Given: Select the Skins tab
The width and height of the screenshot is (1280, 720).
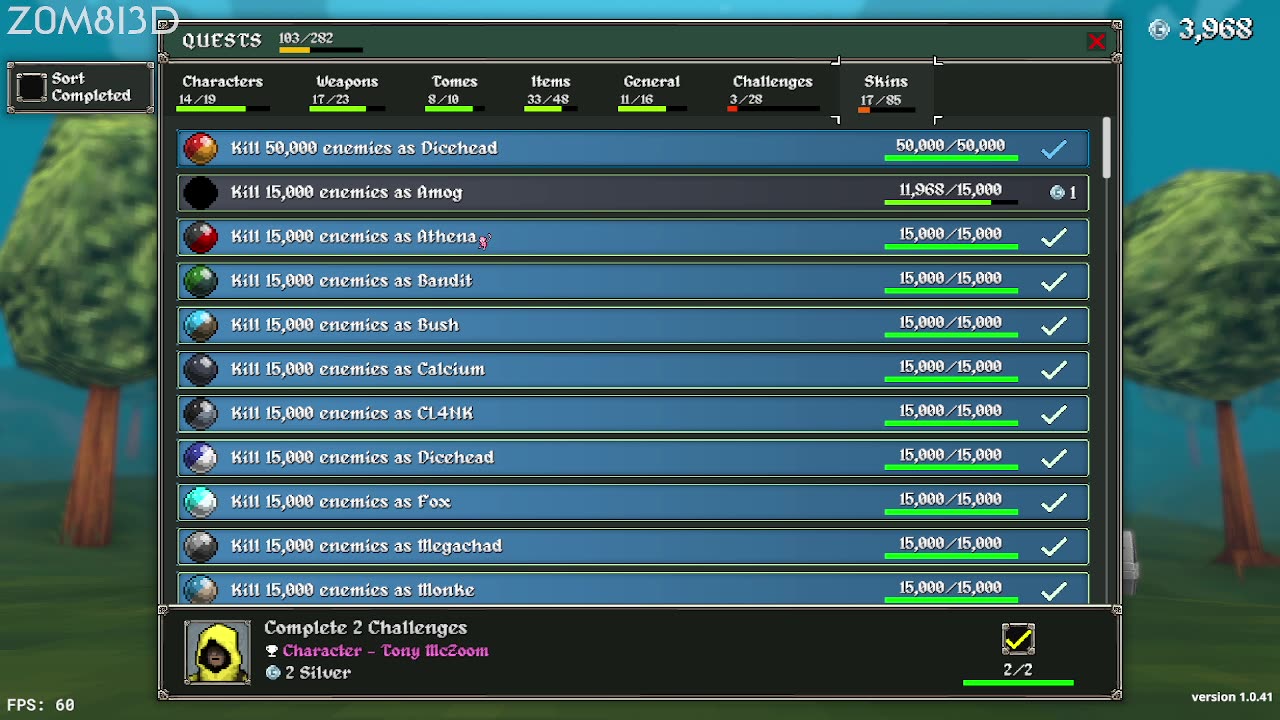Looking at the screenshot, I should pyautogui.click(x=886, y=90).
